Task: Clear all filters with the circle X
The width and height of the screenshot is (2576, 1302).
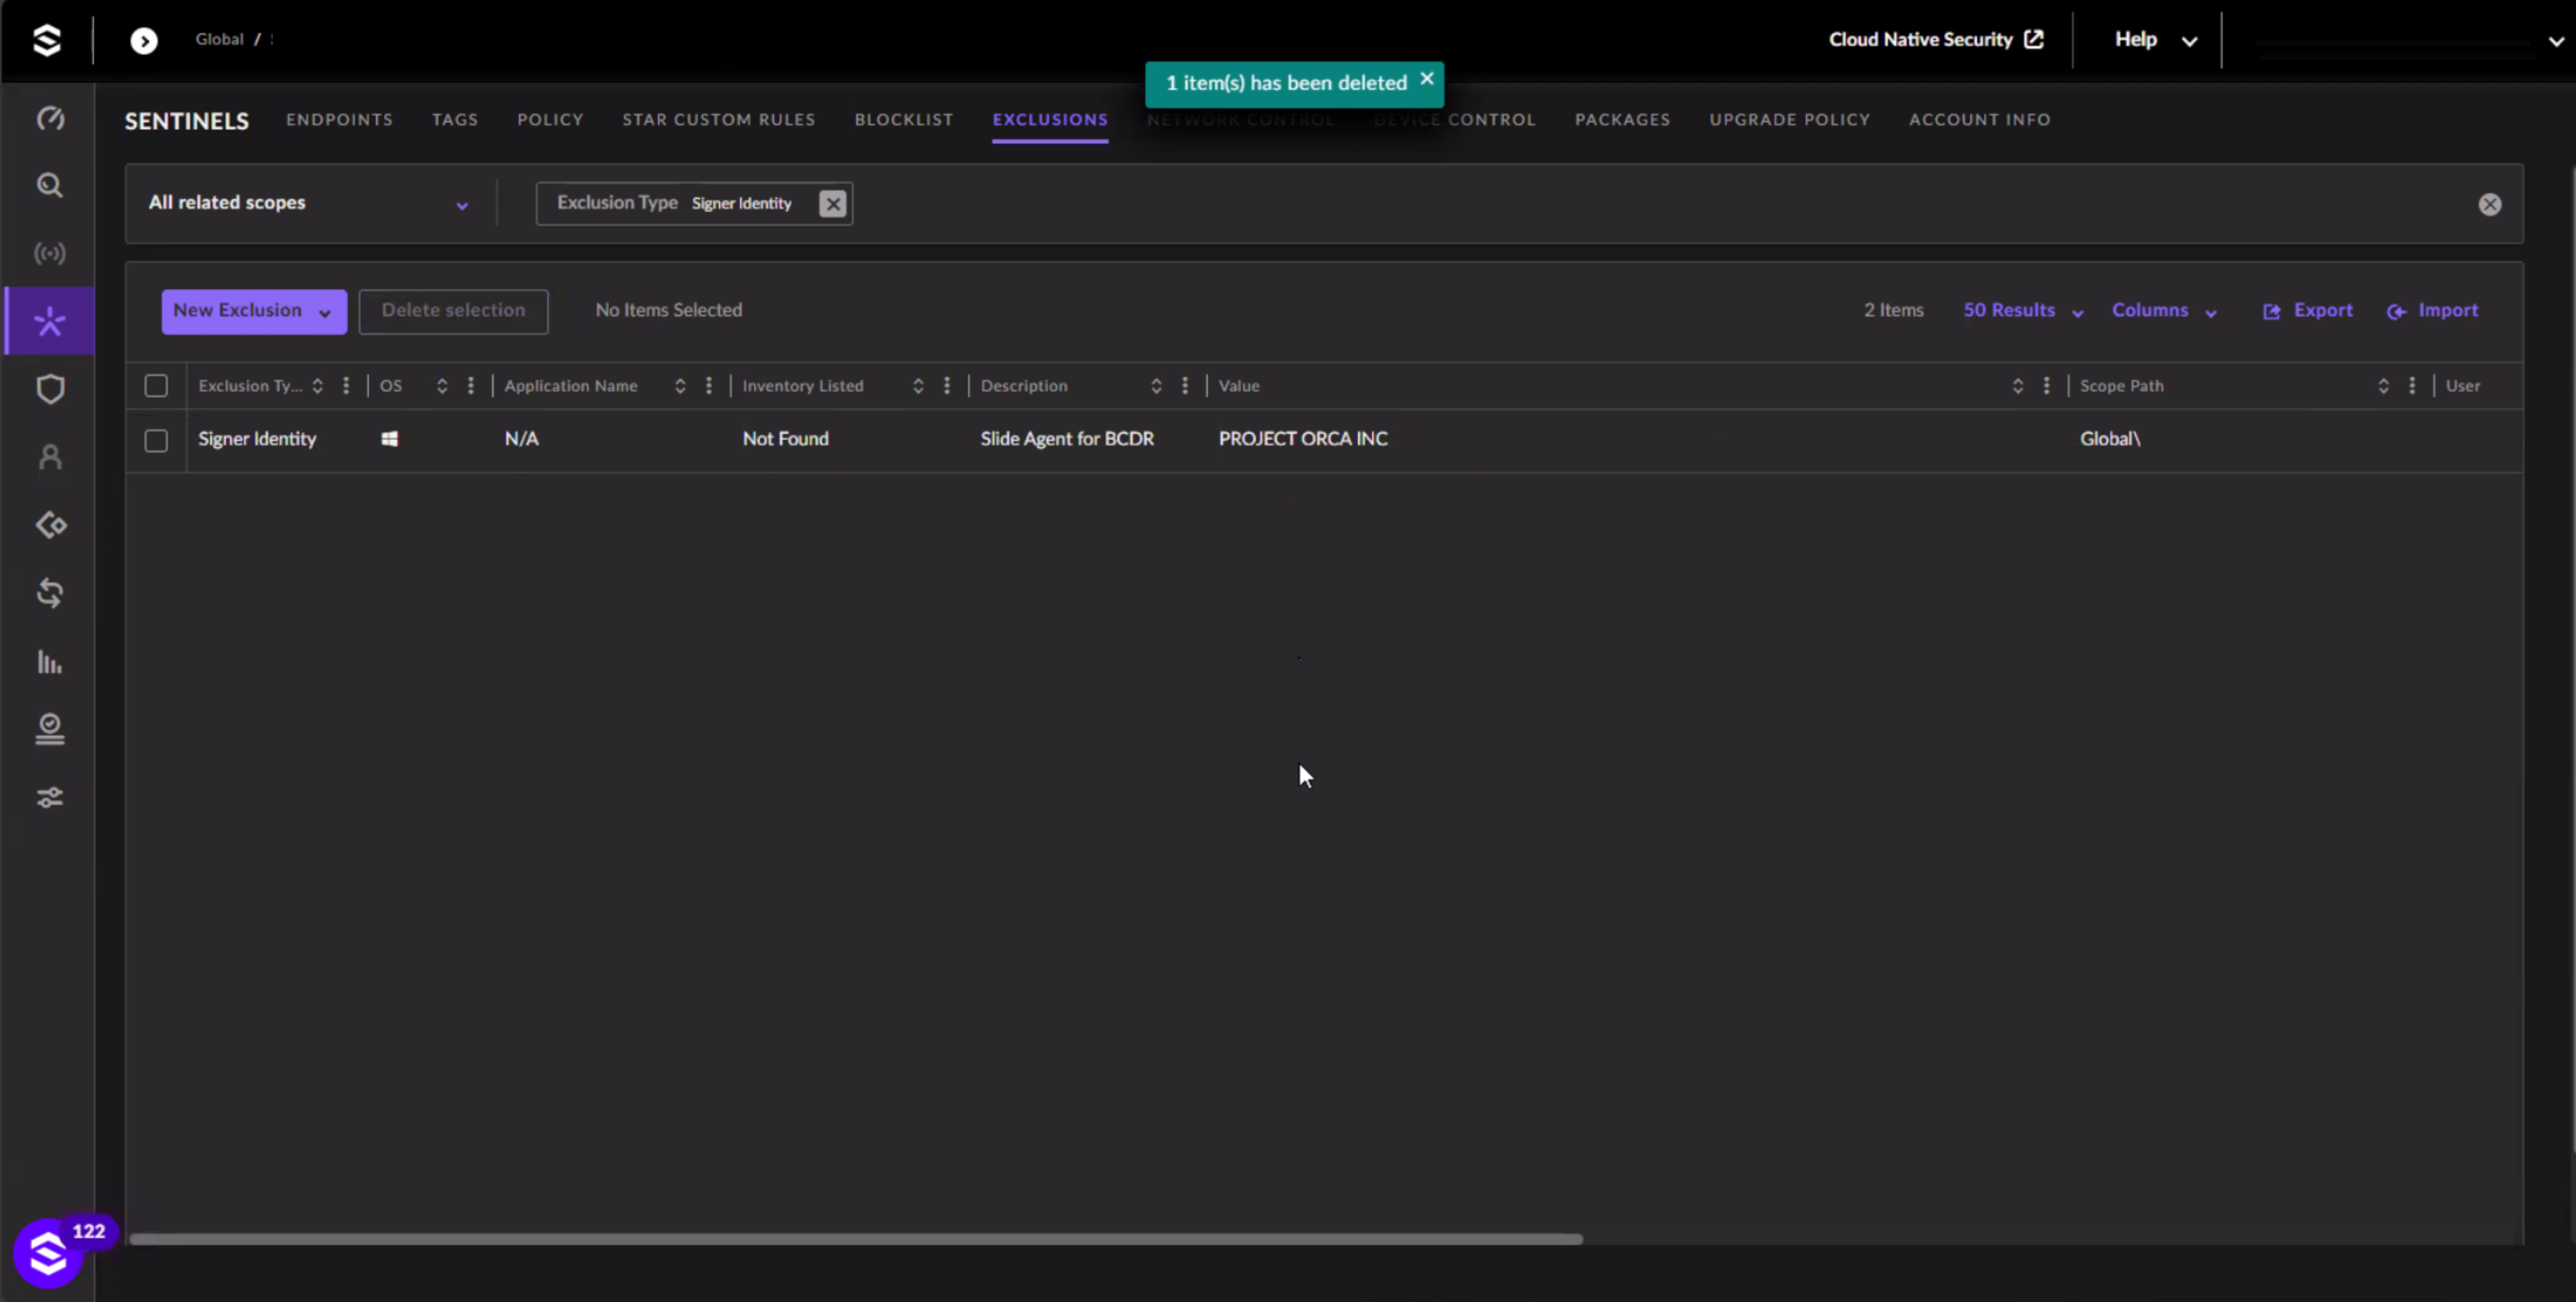Action: [x=2489, y=204]
